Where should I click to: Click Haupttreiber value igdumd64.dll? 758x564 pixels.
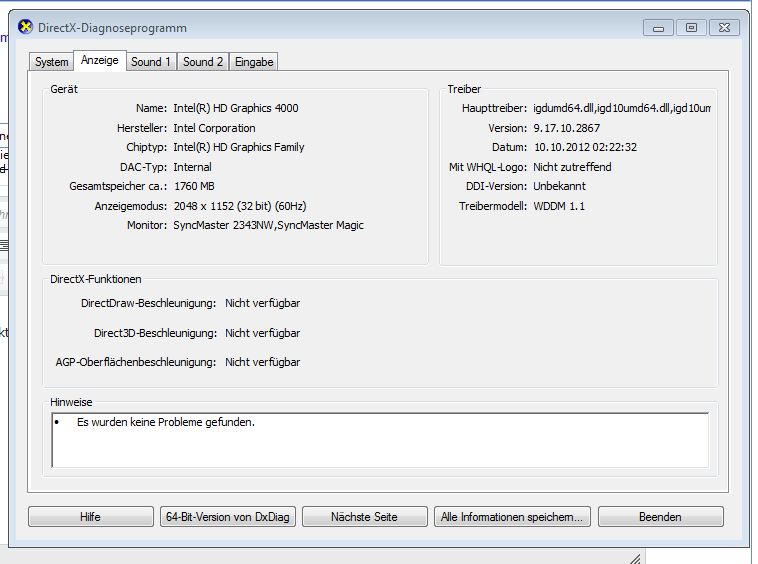pos(622,108)
